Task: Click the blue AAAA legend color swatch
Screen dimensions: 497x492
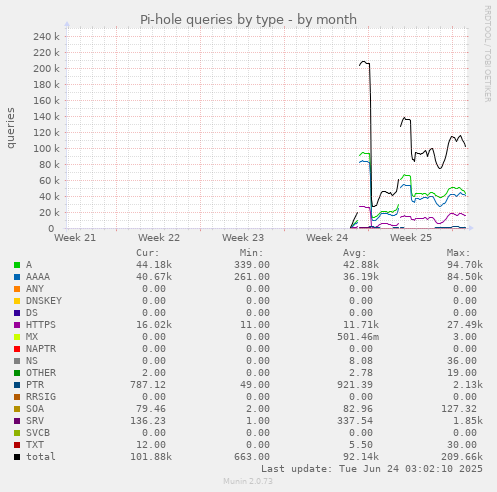Action: [x=17, y=277]
